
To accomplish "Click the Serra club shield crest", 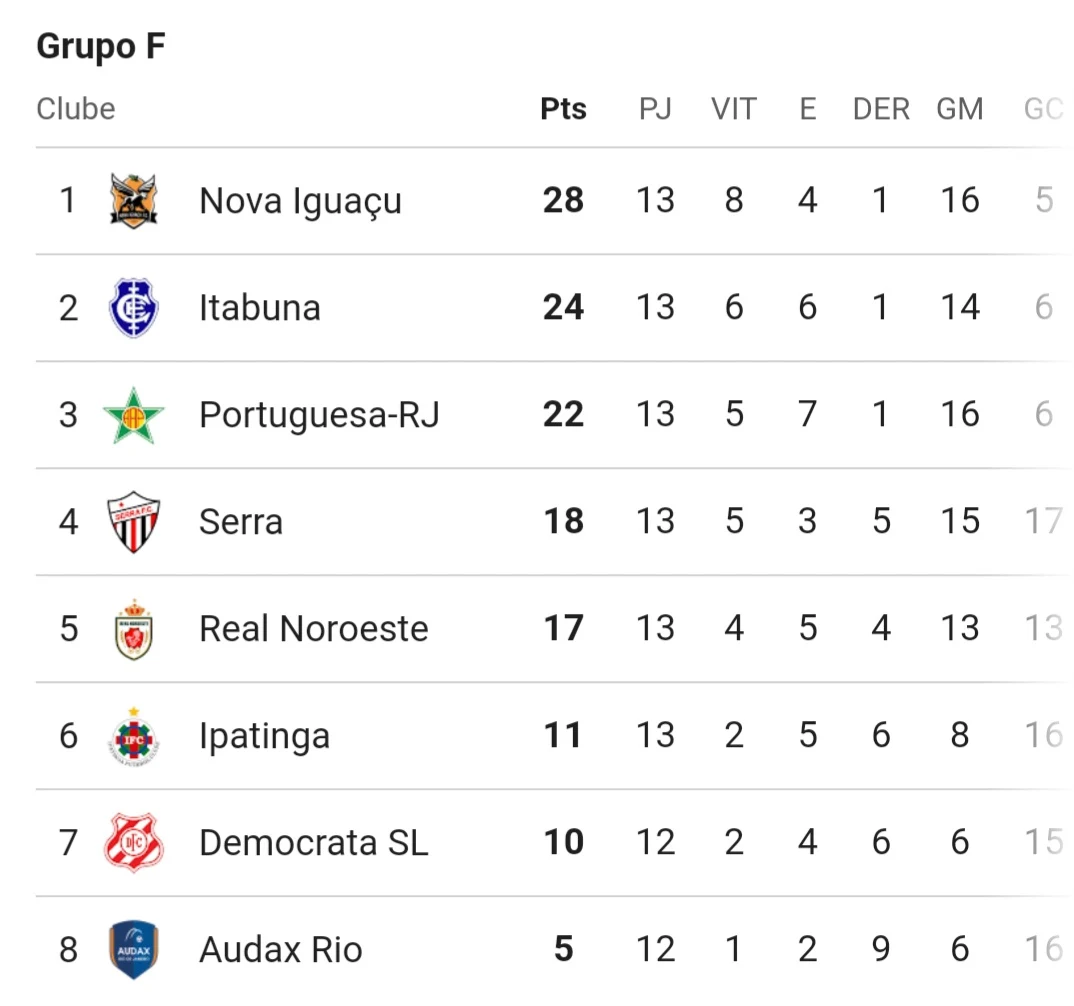I will [134, 522].
